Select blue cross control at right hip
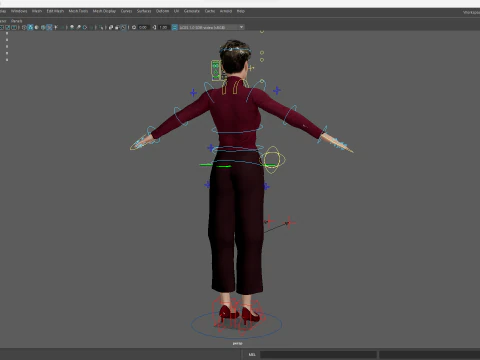The height and width of the screenshot is (360, 480). click(266, 187)
